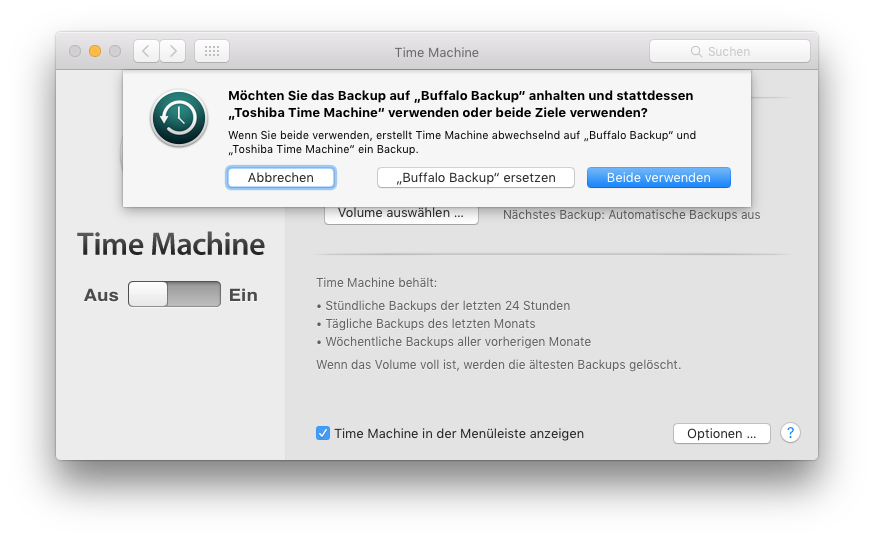874x540 pixels.
Task: Click "Wenn das Volume voll ist" sentence
Action: [499, 364]
